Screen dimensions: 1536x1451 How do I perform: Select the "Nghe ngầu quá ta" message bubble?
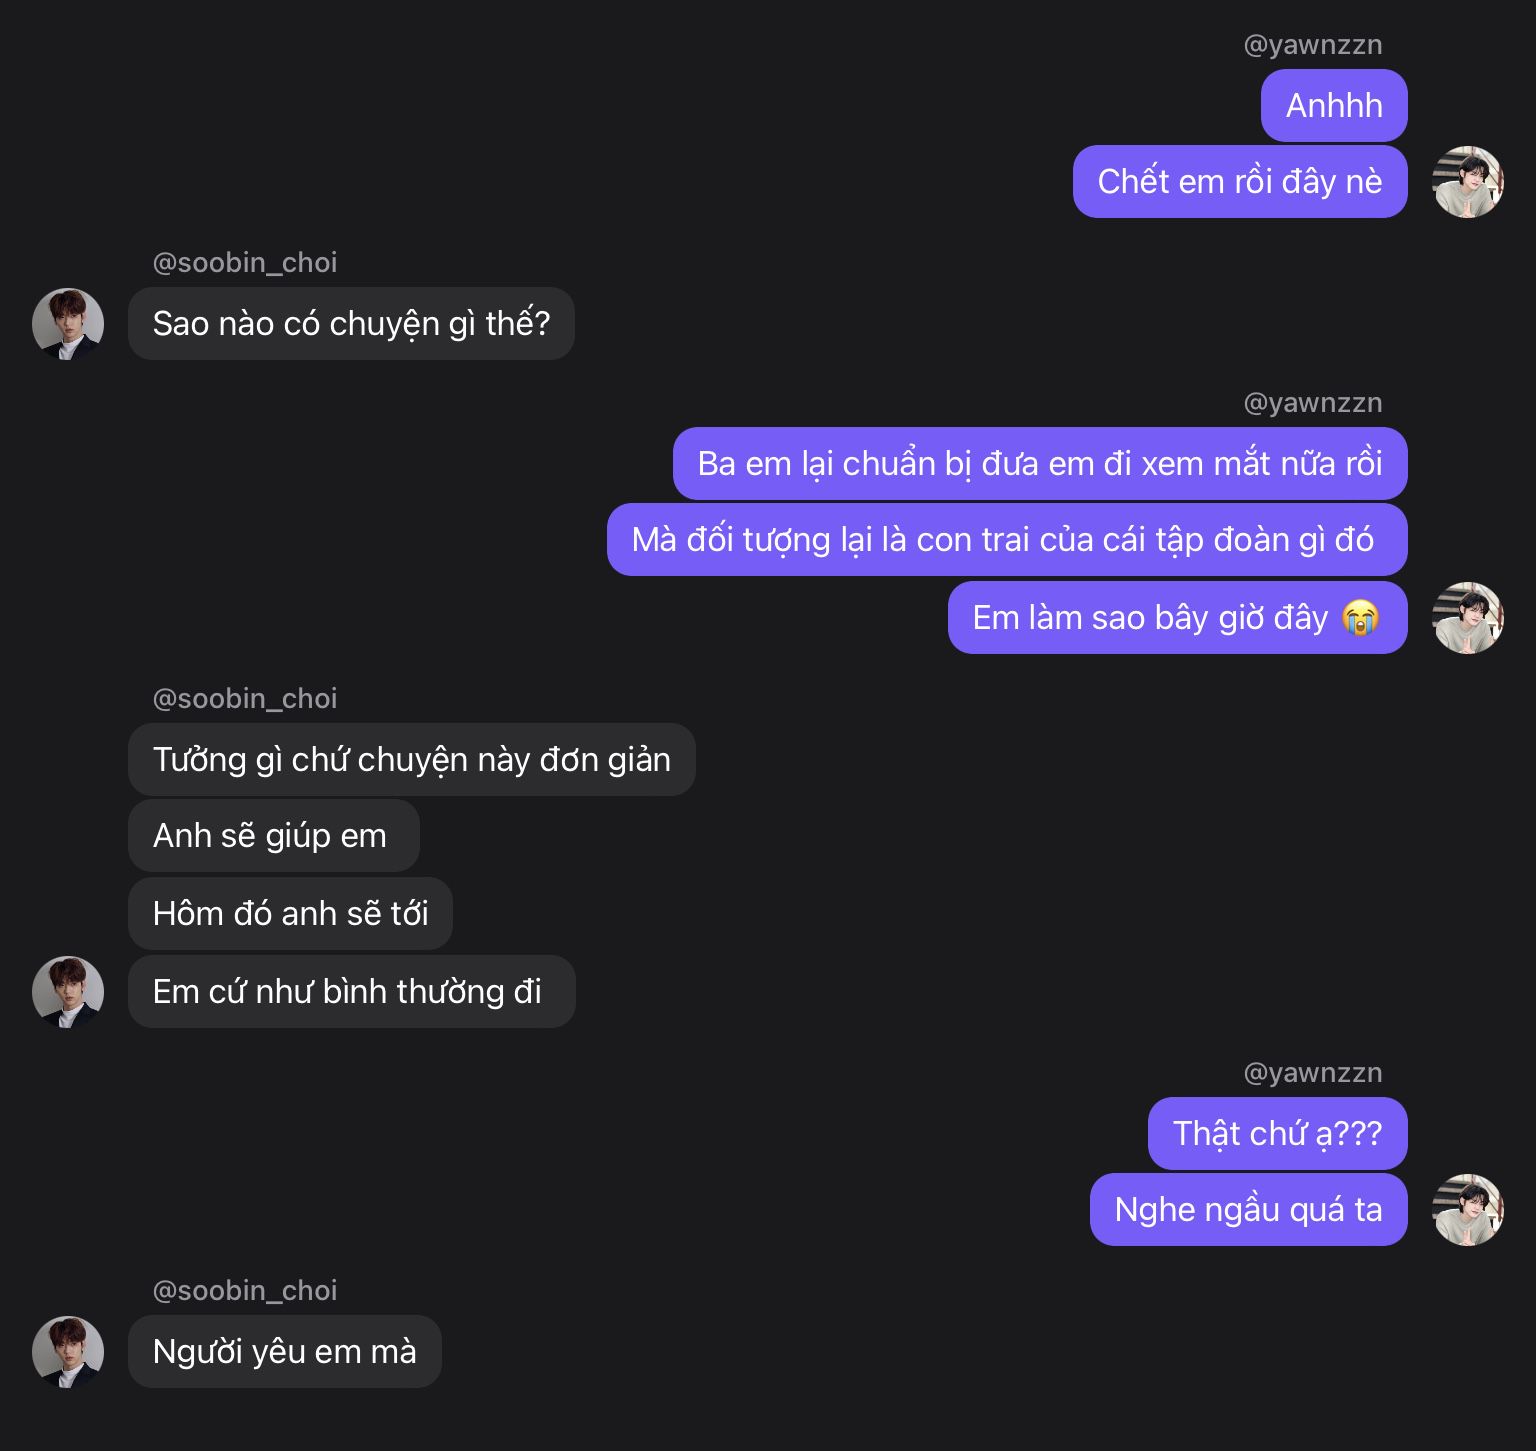[x=1248, y=1210]
